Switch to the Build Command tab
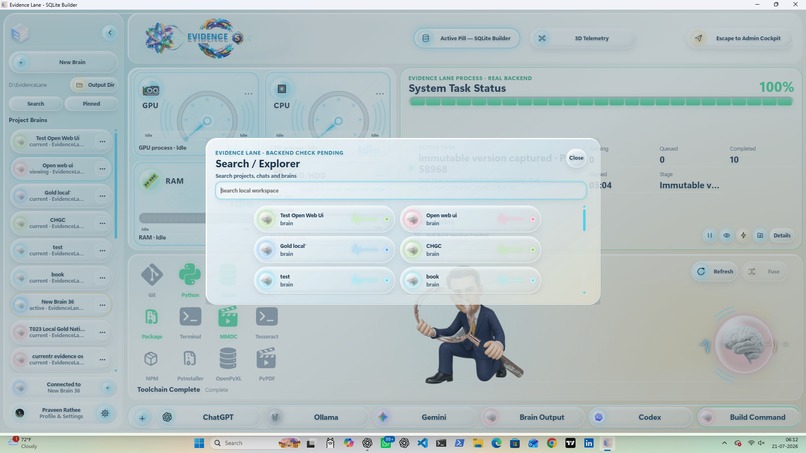The height and width of the screenshot is (453, 806). 747,418
